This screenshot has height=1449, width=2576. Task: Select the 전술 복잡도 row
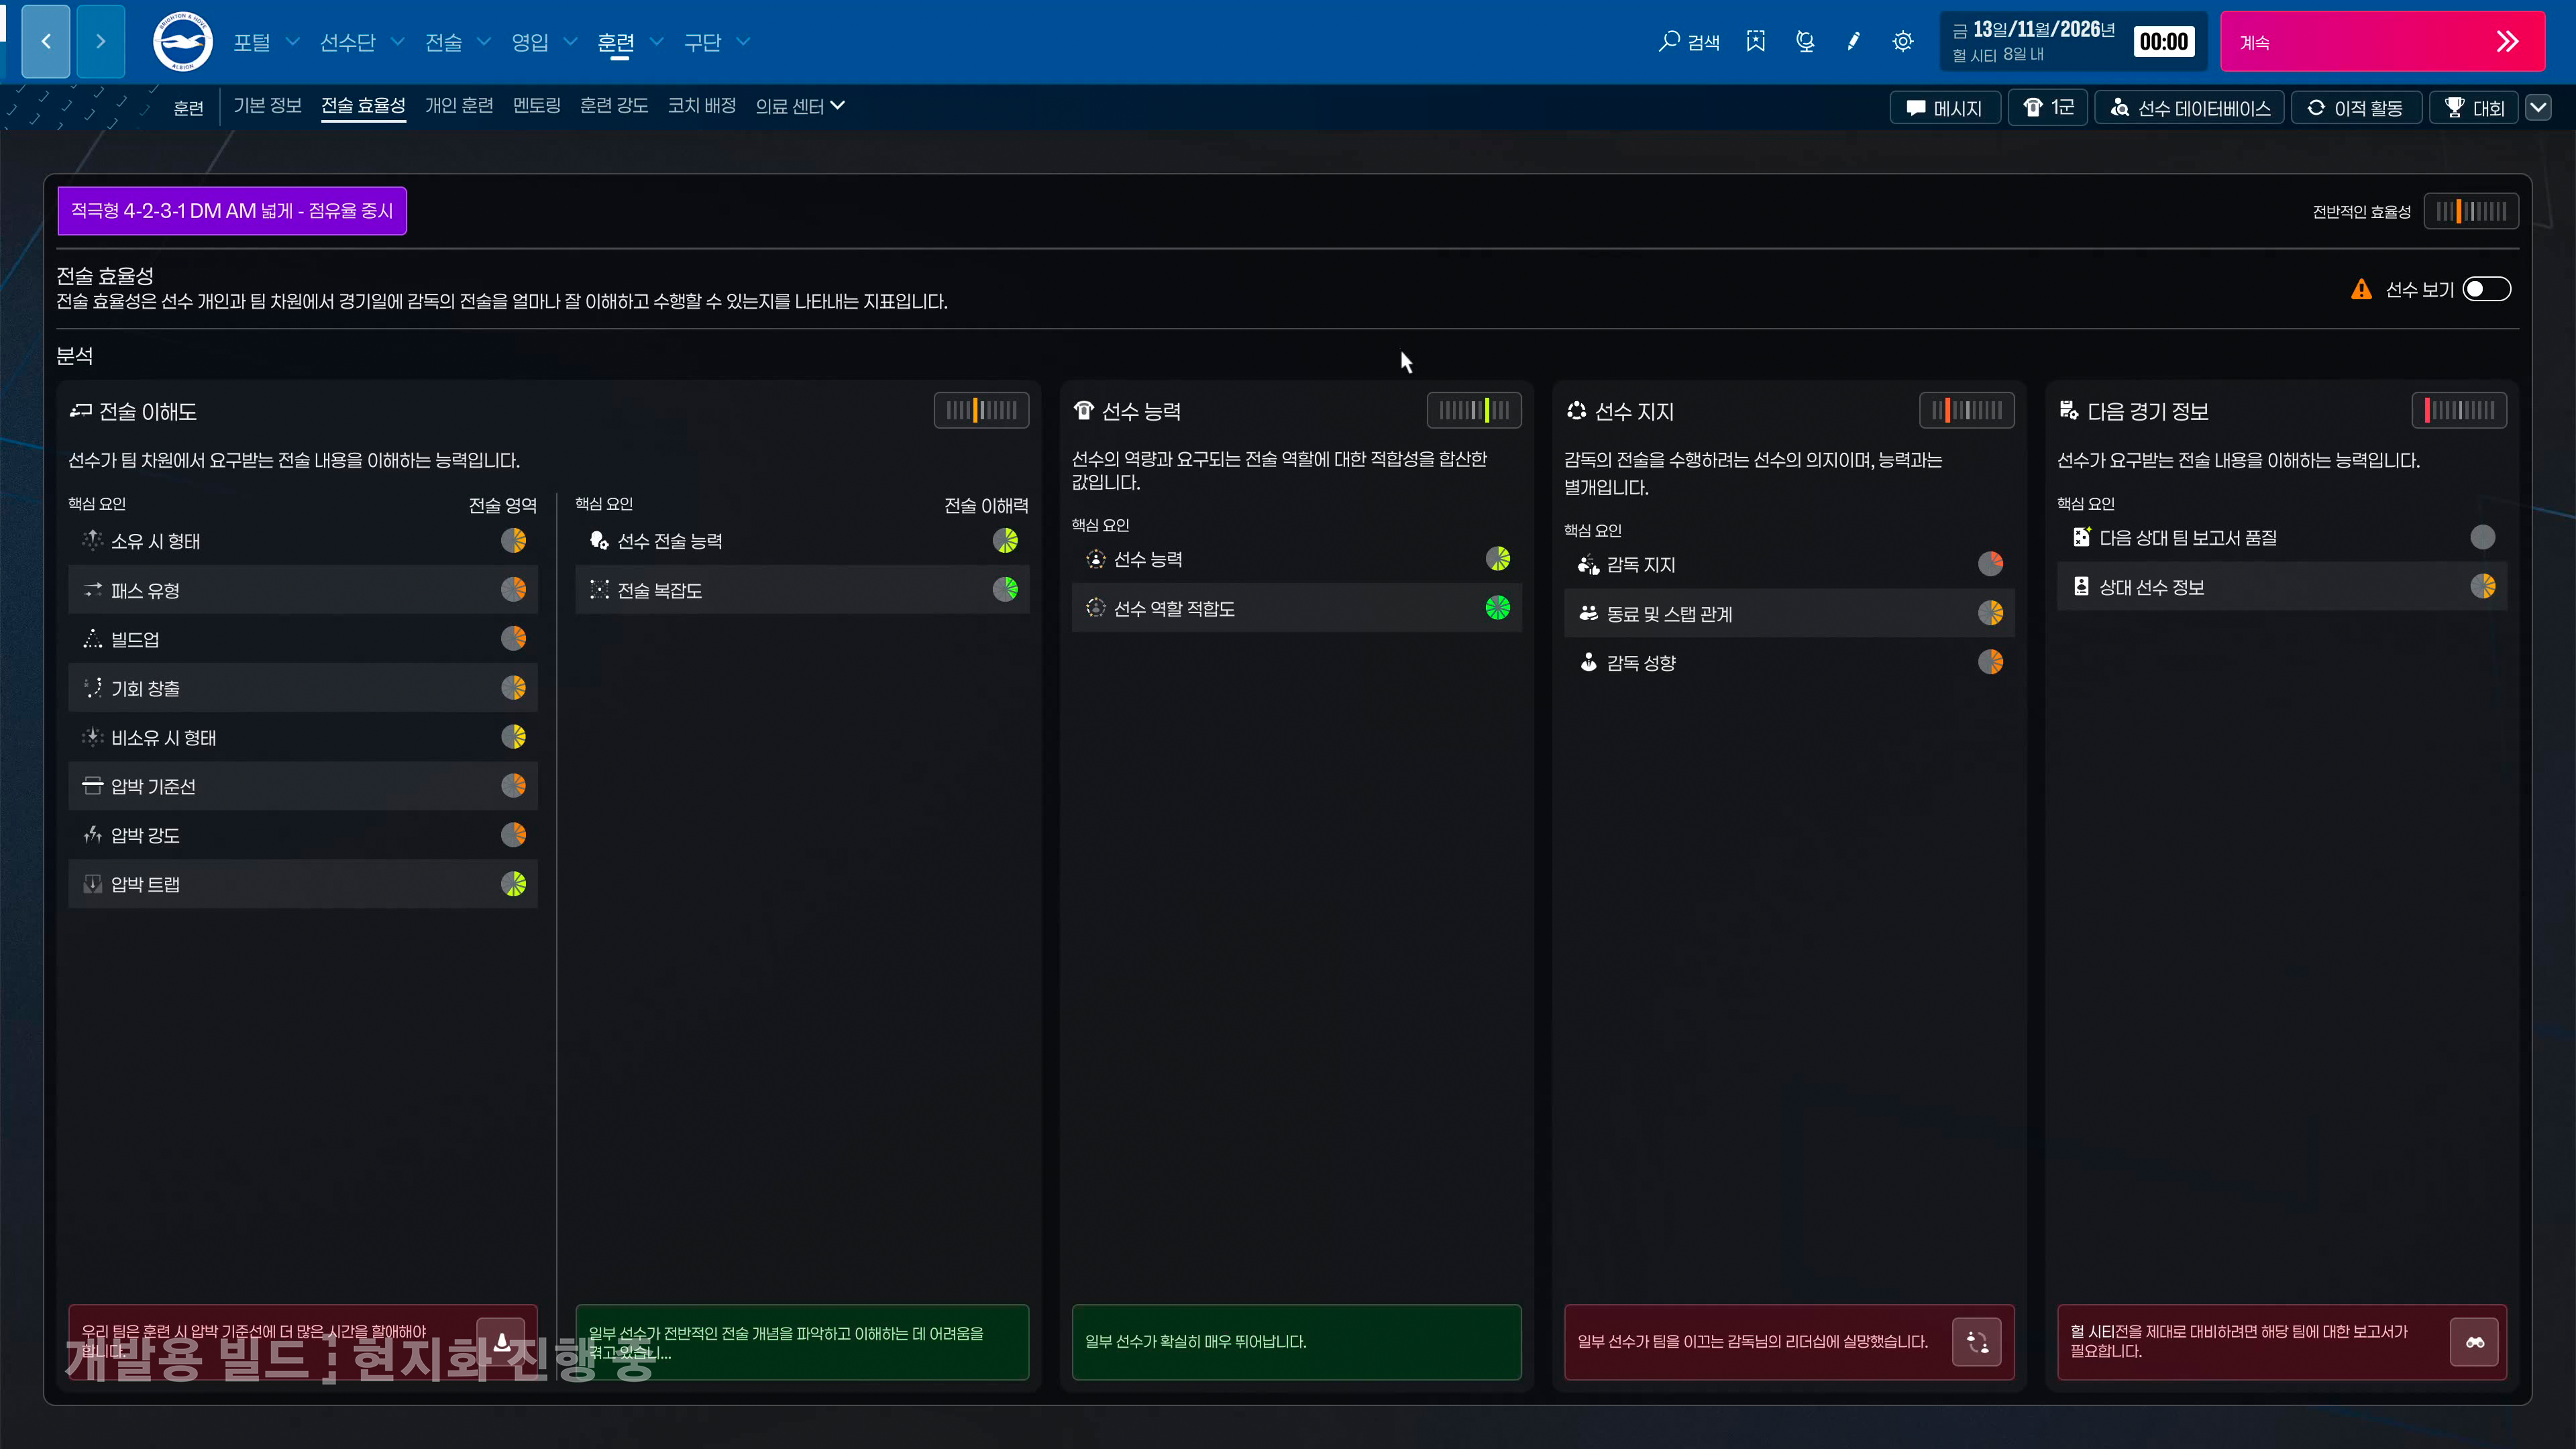tap(802, 590)
